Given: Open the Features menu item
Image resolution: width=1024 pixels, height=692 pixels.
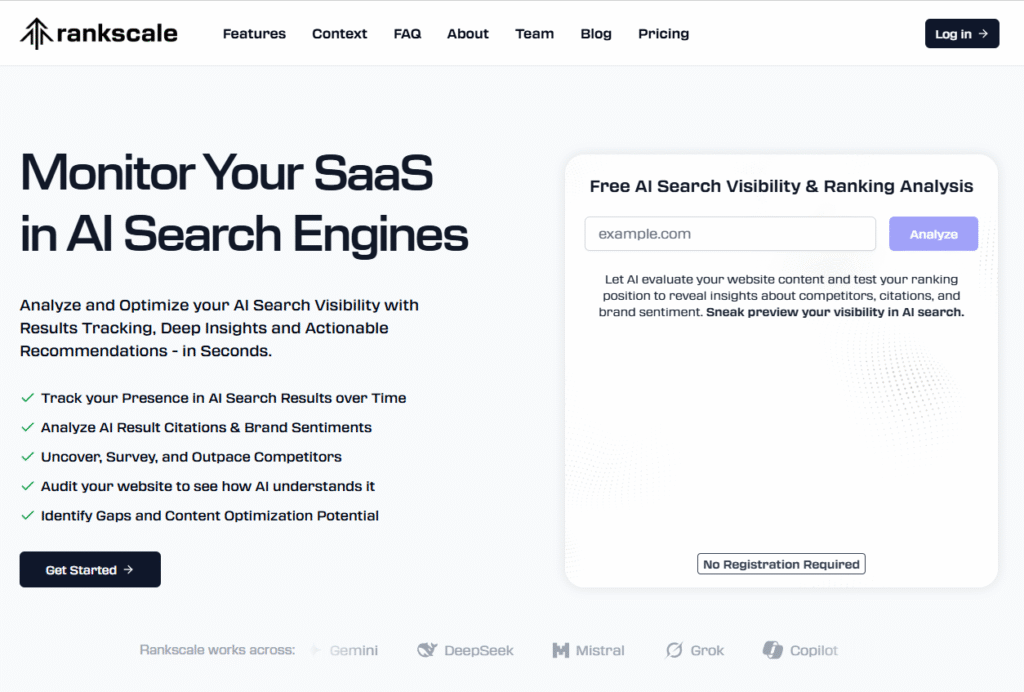Looking at the screenshot, I should (x=254, y=33).
